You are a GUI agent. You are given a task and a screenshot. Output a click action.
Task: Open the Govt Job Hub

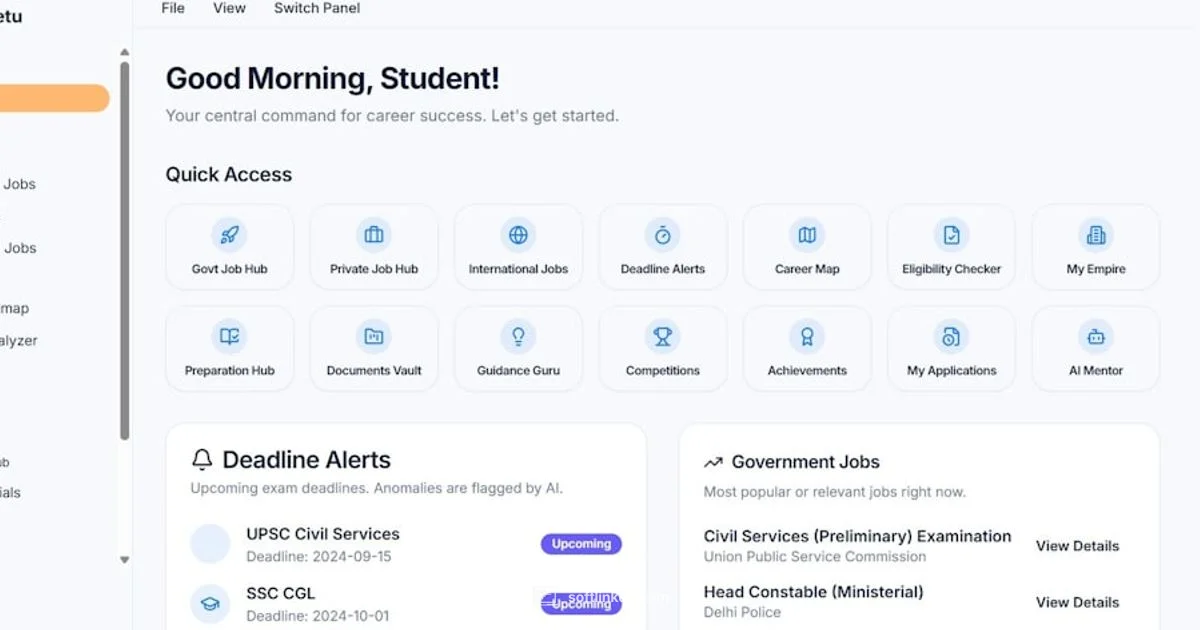click(229, 246)
